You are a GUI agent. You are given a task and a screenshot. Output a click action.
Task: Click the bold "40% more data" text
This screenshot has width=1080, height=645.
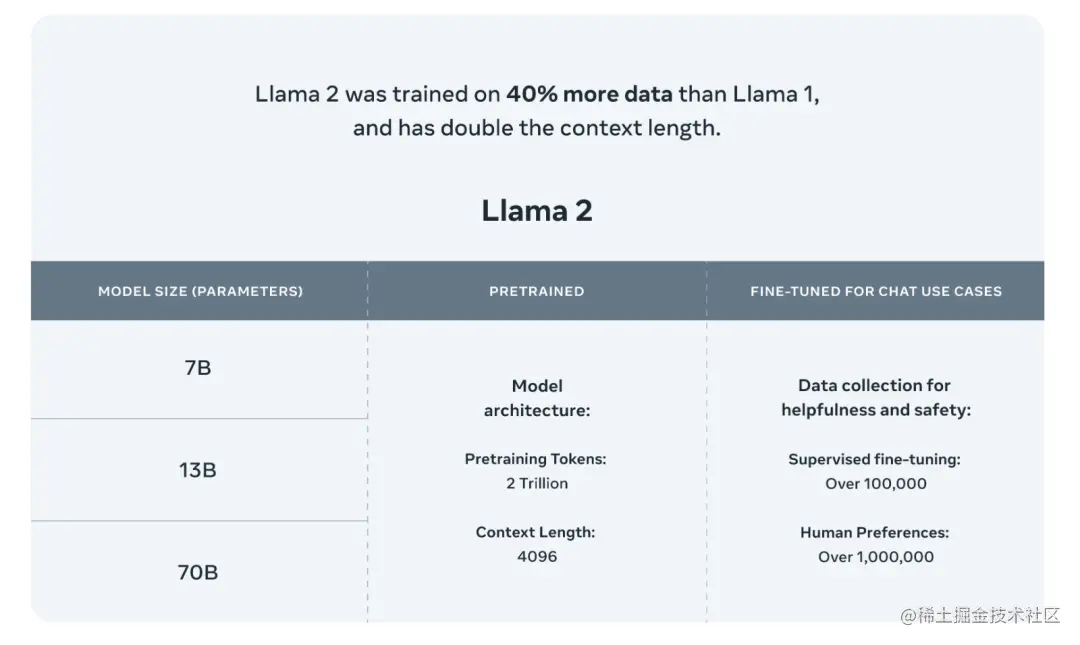click(x=589, y=95)
